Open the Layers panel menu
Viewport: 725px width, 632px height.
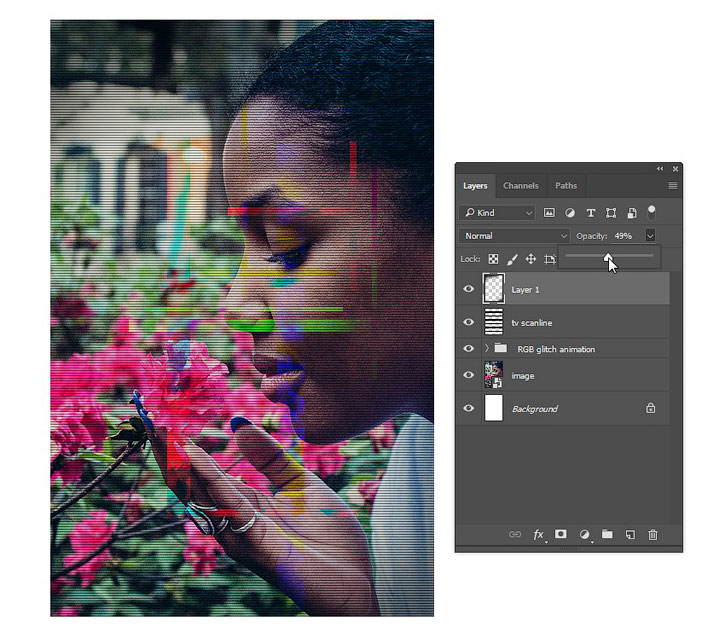(673, 185)
